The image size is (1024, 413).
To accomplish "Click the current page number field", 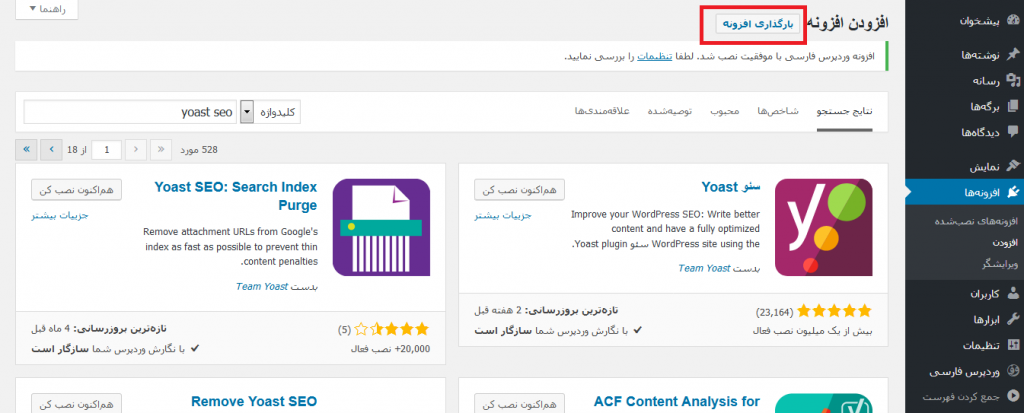I will coord(106,150).
